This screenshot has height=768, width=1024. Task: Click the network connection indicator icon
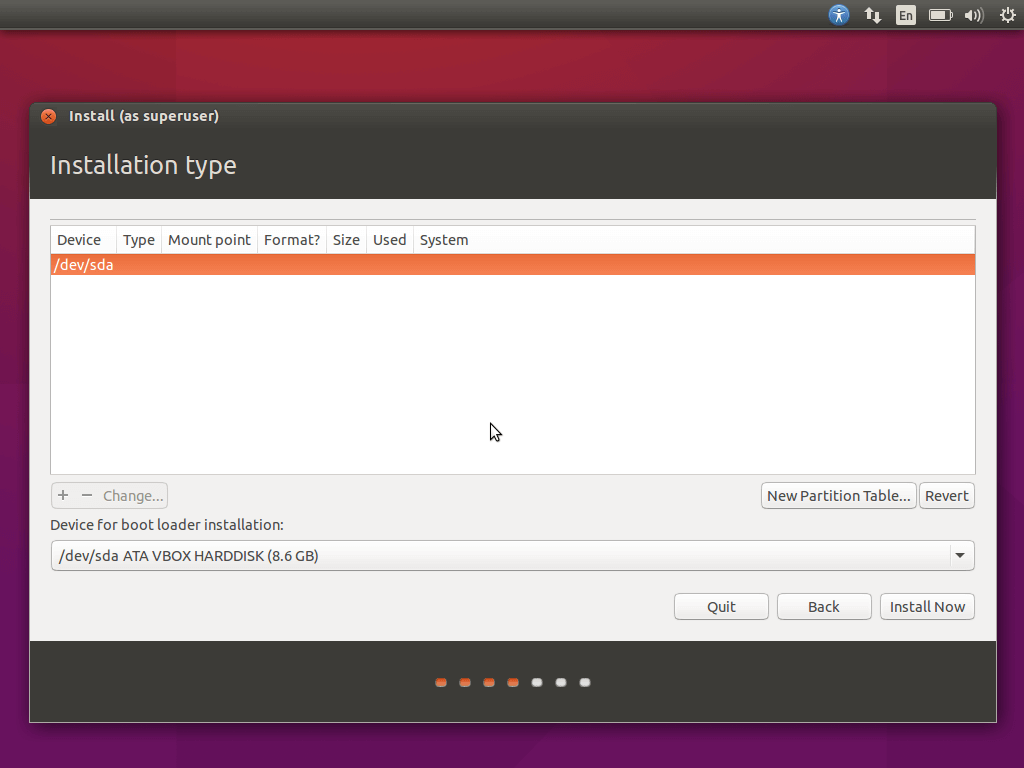click(873, 15)
